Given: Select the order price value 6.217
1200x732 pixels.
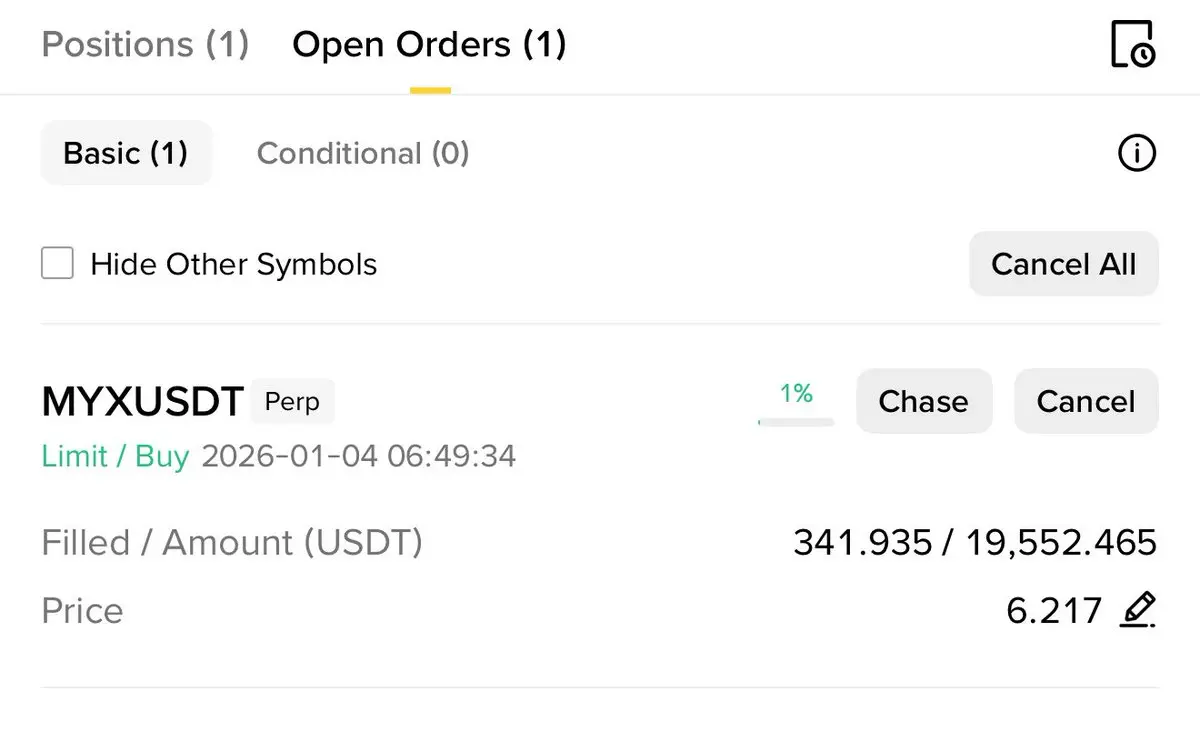Looking at the screenshot, I should click(x=1054, y=610).
